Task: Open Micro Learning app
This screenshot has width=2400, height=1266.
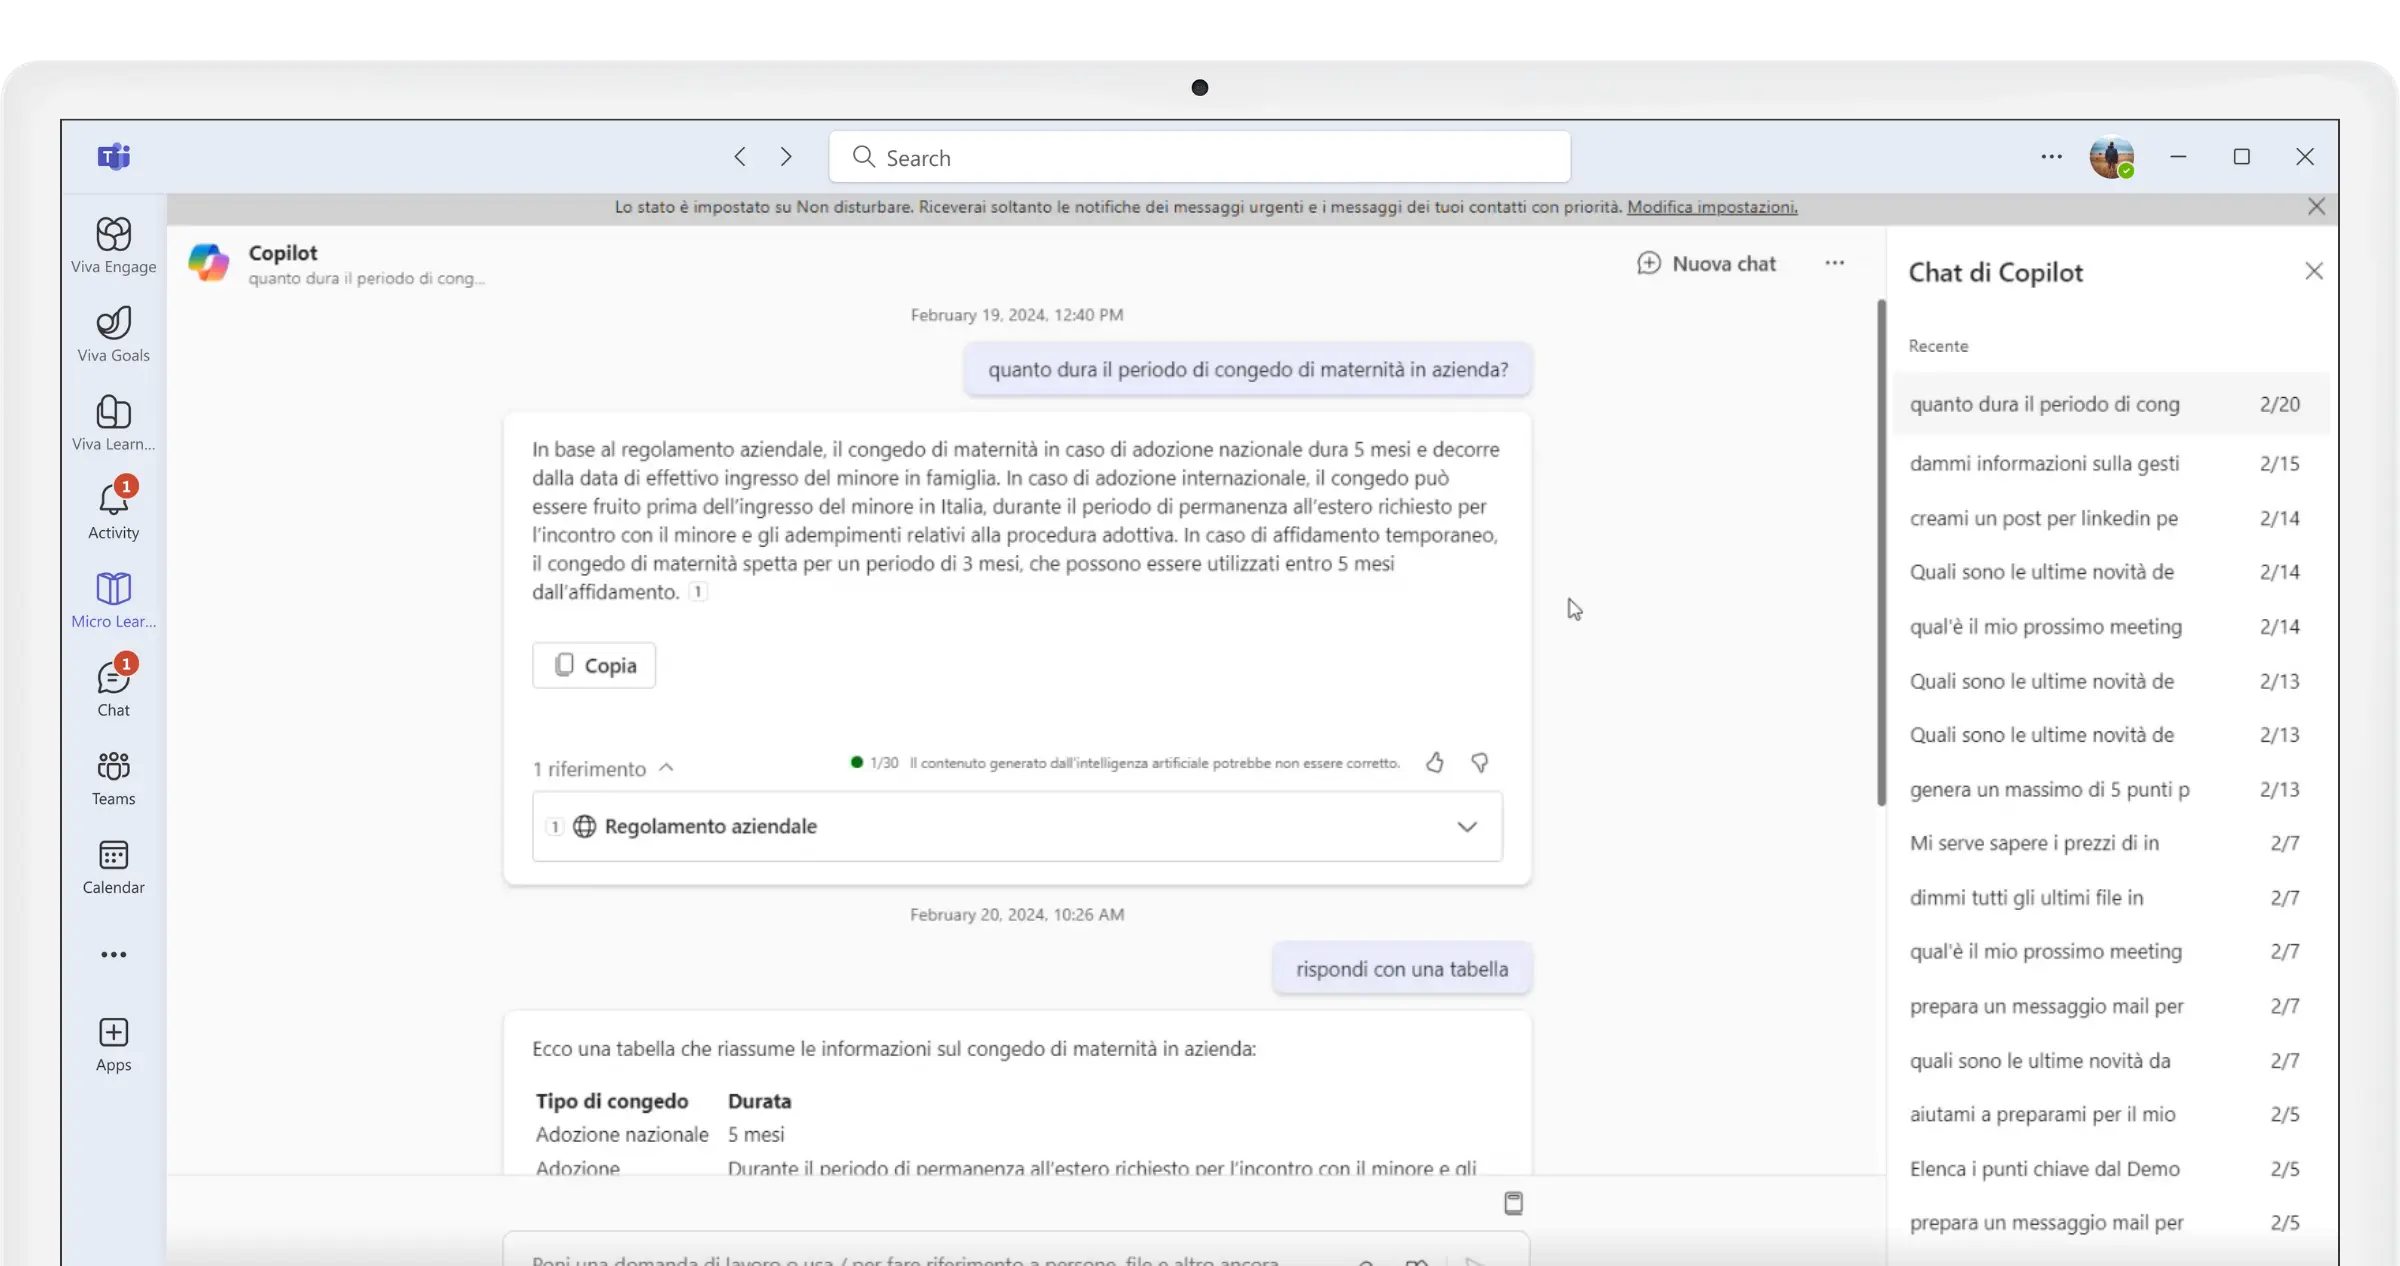Action: 113,600
